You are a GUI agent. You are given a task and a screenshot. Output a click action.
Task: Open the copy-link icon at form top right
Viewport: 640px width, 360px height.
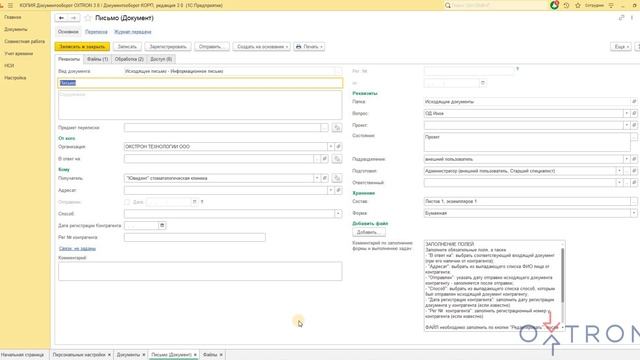621,18
